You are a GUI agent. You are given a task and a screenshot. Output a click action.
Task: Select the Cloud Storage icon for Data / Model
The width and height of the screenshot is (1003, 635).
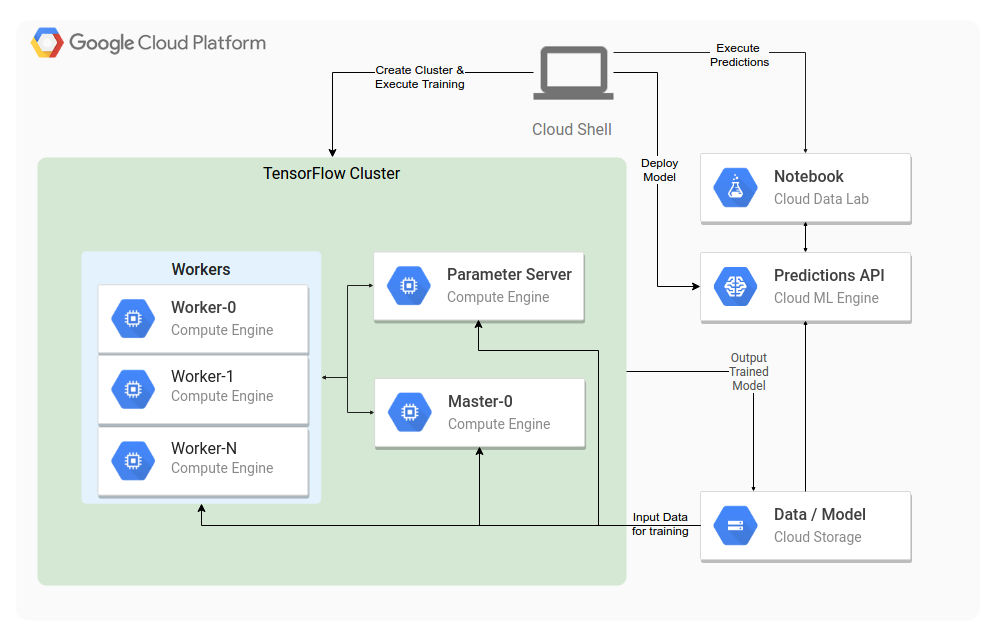pyautogui.click(x=735, y=526)
